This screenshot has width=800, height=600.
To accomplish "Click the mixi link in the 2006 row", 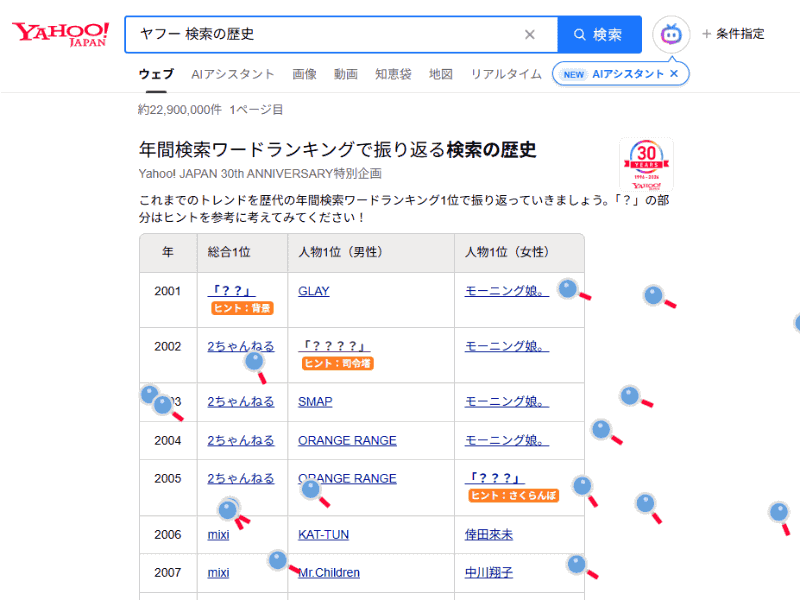I will coord(217,535).
